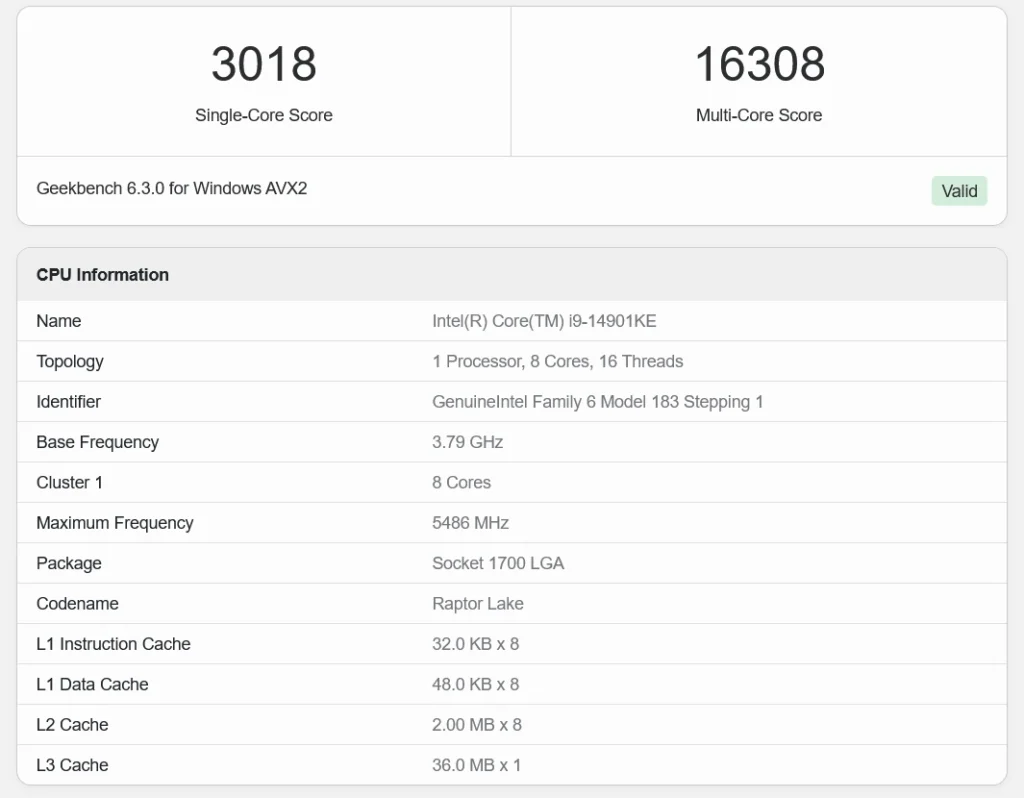Select the Name row label
The width and height of the screenshot is (1024, 798).
point(58,321)
